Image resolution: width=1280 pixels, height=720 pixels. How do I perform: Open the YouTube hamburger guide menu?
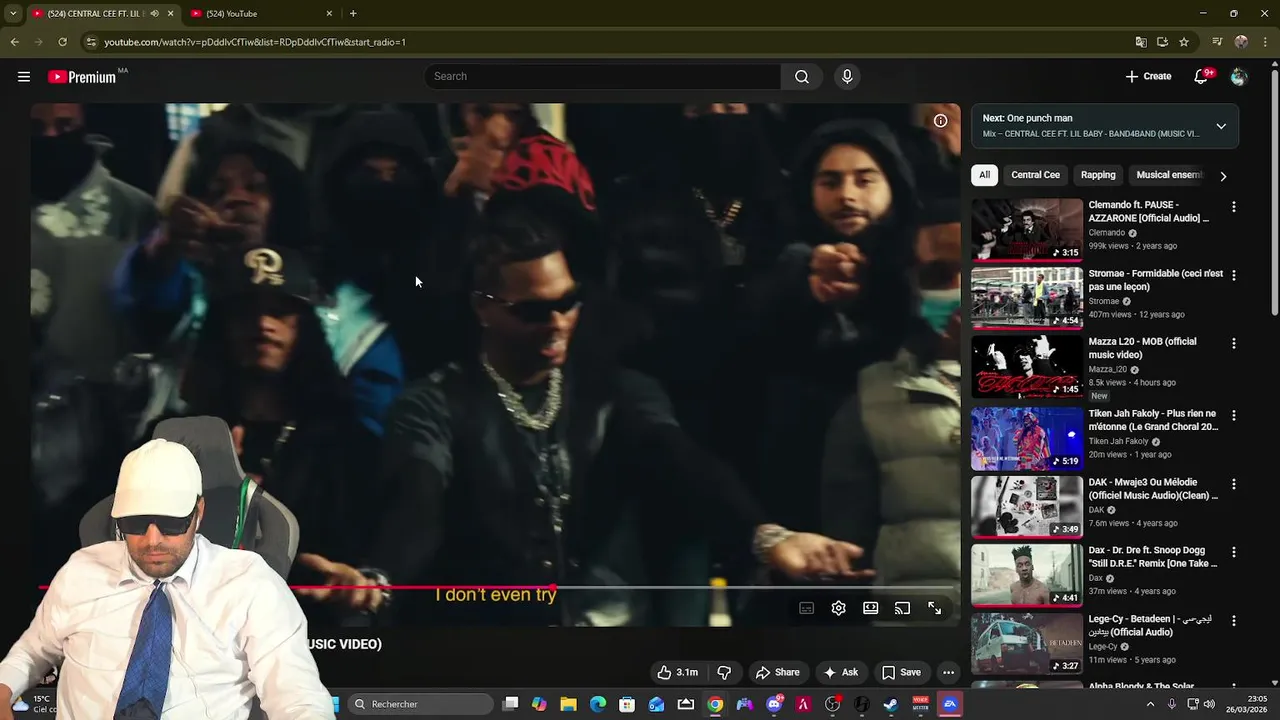coord(24,77)
